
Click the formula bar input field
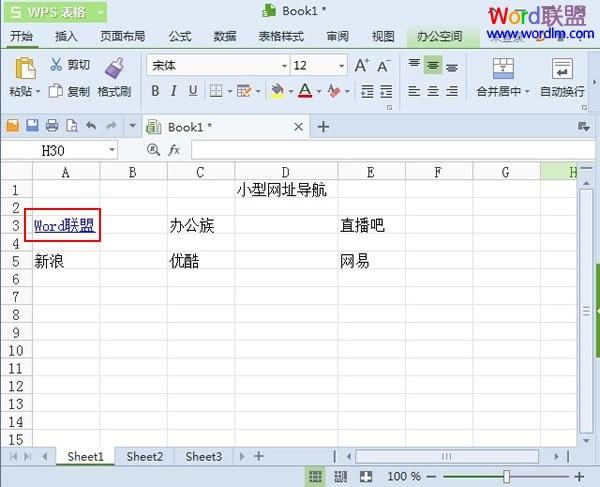click(x=393, y=150)
